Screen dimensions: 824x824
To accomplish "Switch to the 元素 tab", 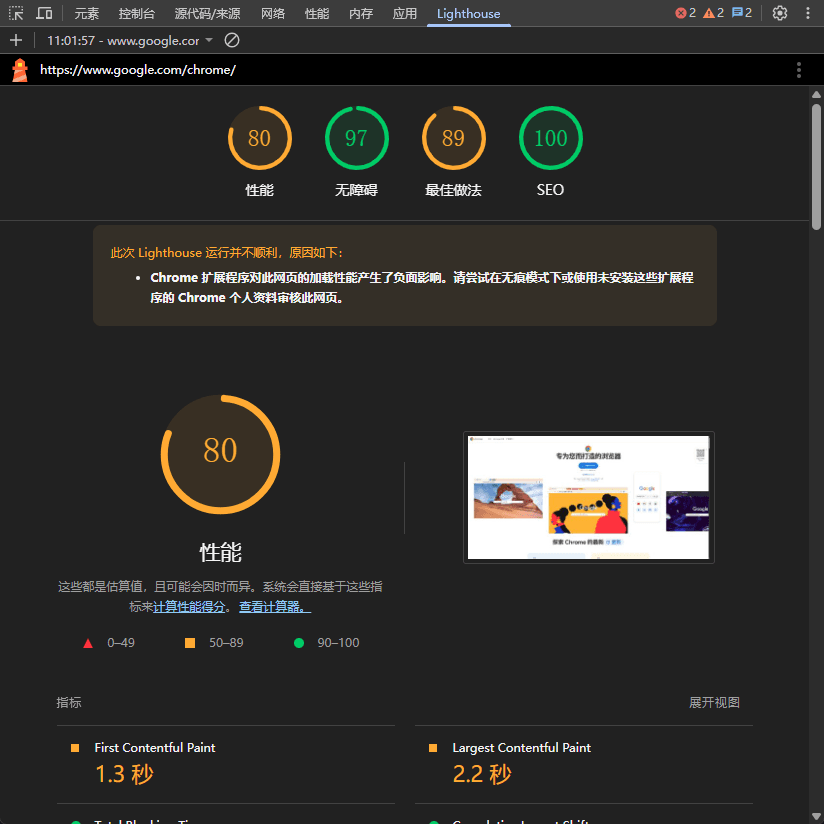I will [x=87, y=14].
